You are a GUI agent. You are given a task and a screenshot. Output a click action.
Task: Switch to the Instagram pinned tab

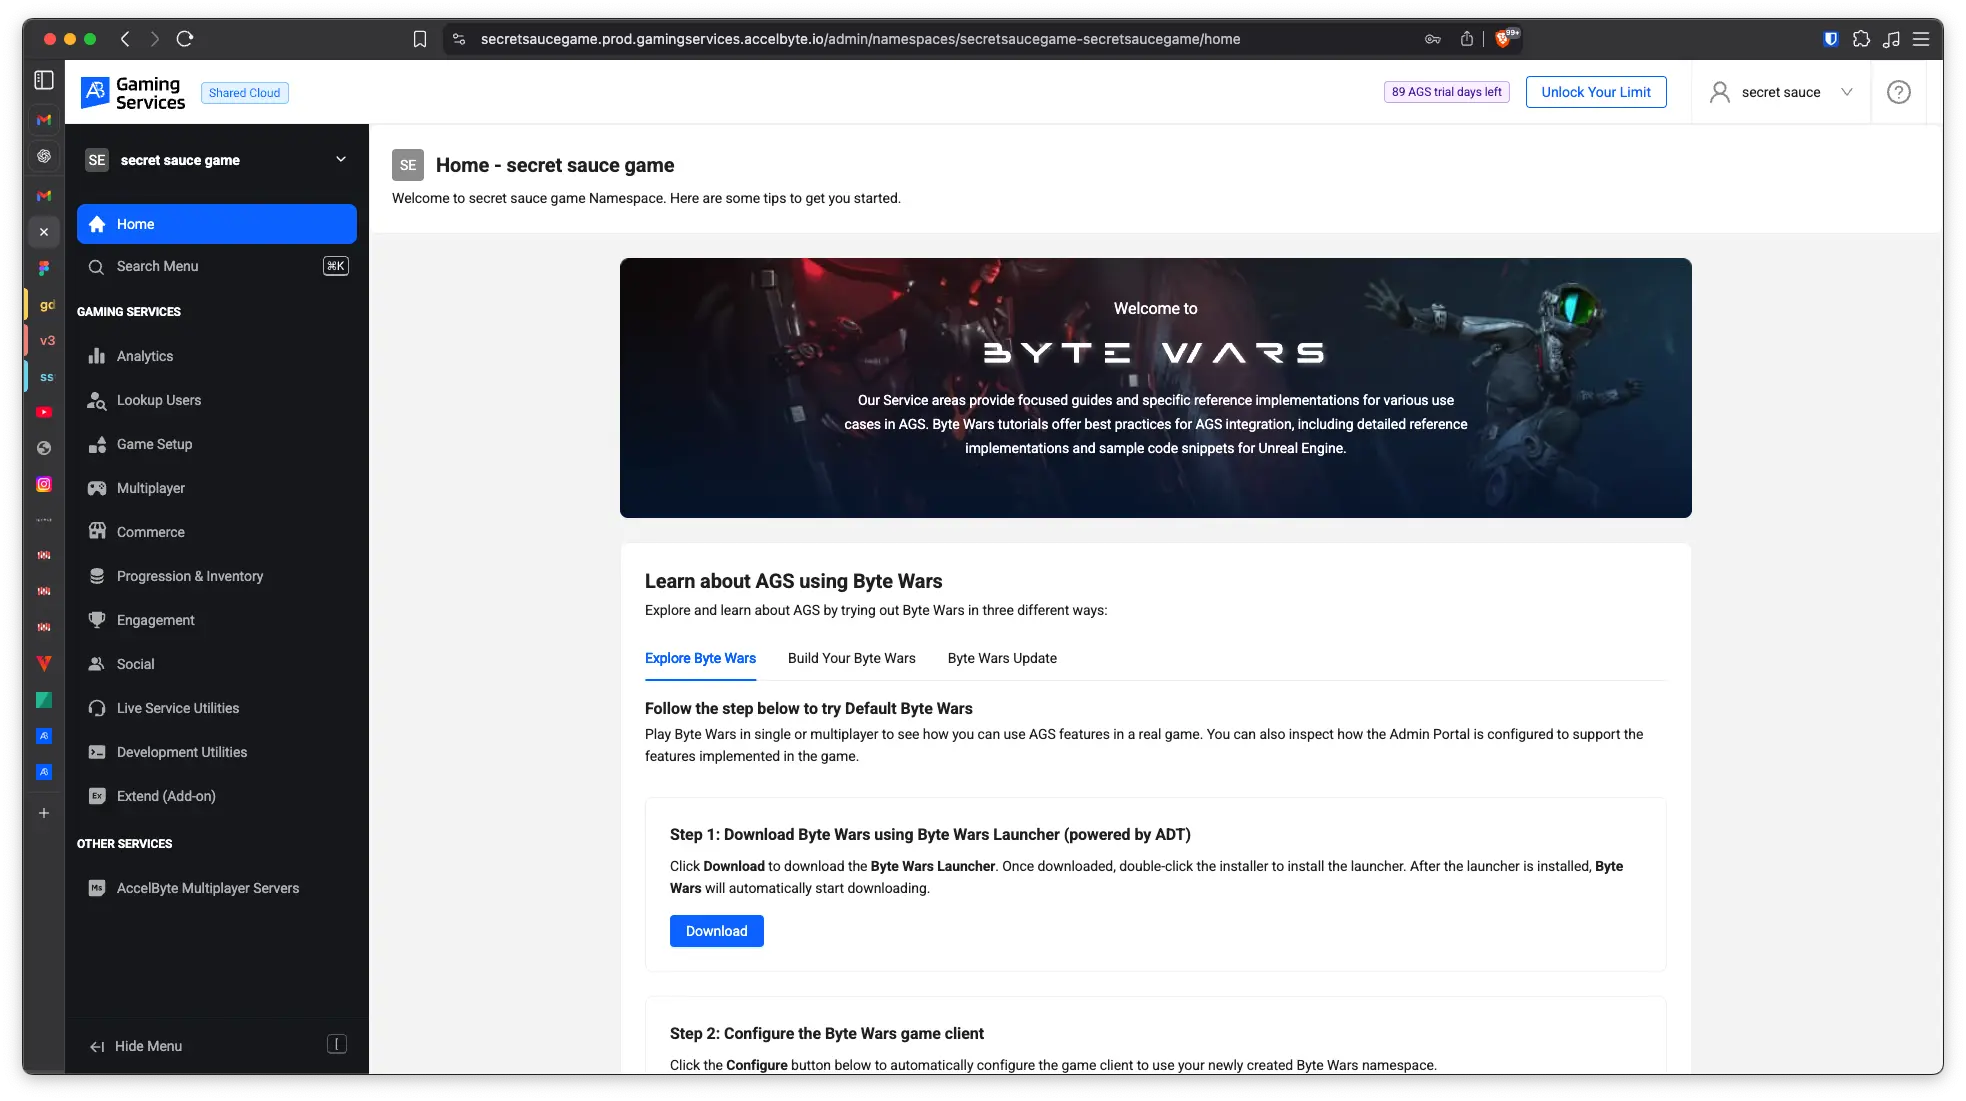(x=44, y=484)
